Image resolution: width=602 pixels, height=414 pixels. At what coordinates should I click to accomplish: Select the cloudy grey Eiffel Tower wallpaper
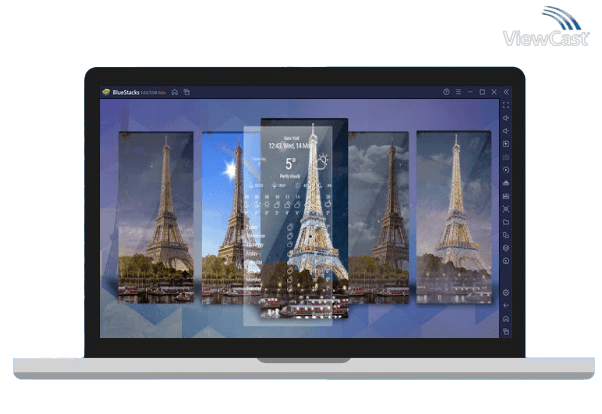tap(379, 217)
